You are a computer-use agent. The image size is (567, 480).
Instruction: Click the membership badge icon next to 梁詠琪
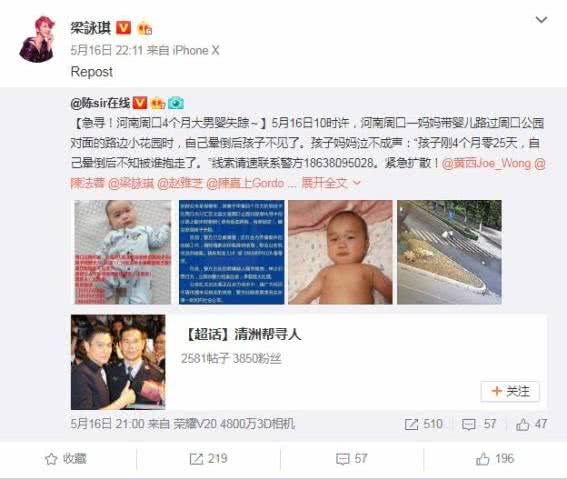(x=145, y=28)
